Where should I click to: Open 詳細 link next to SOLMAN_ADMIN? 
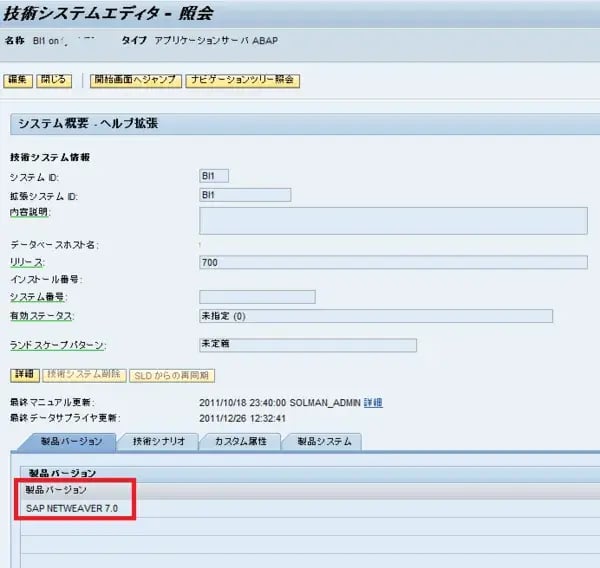372,402
